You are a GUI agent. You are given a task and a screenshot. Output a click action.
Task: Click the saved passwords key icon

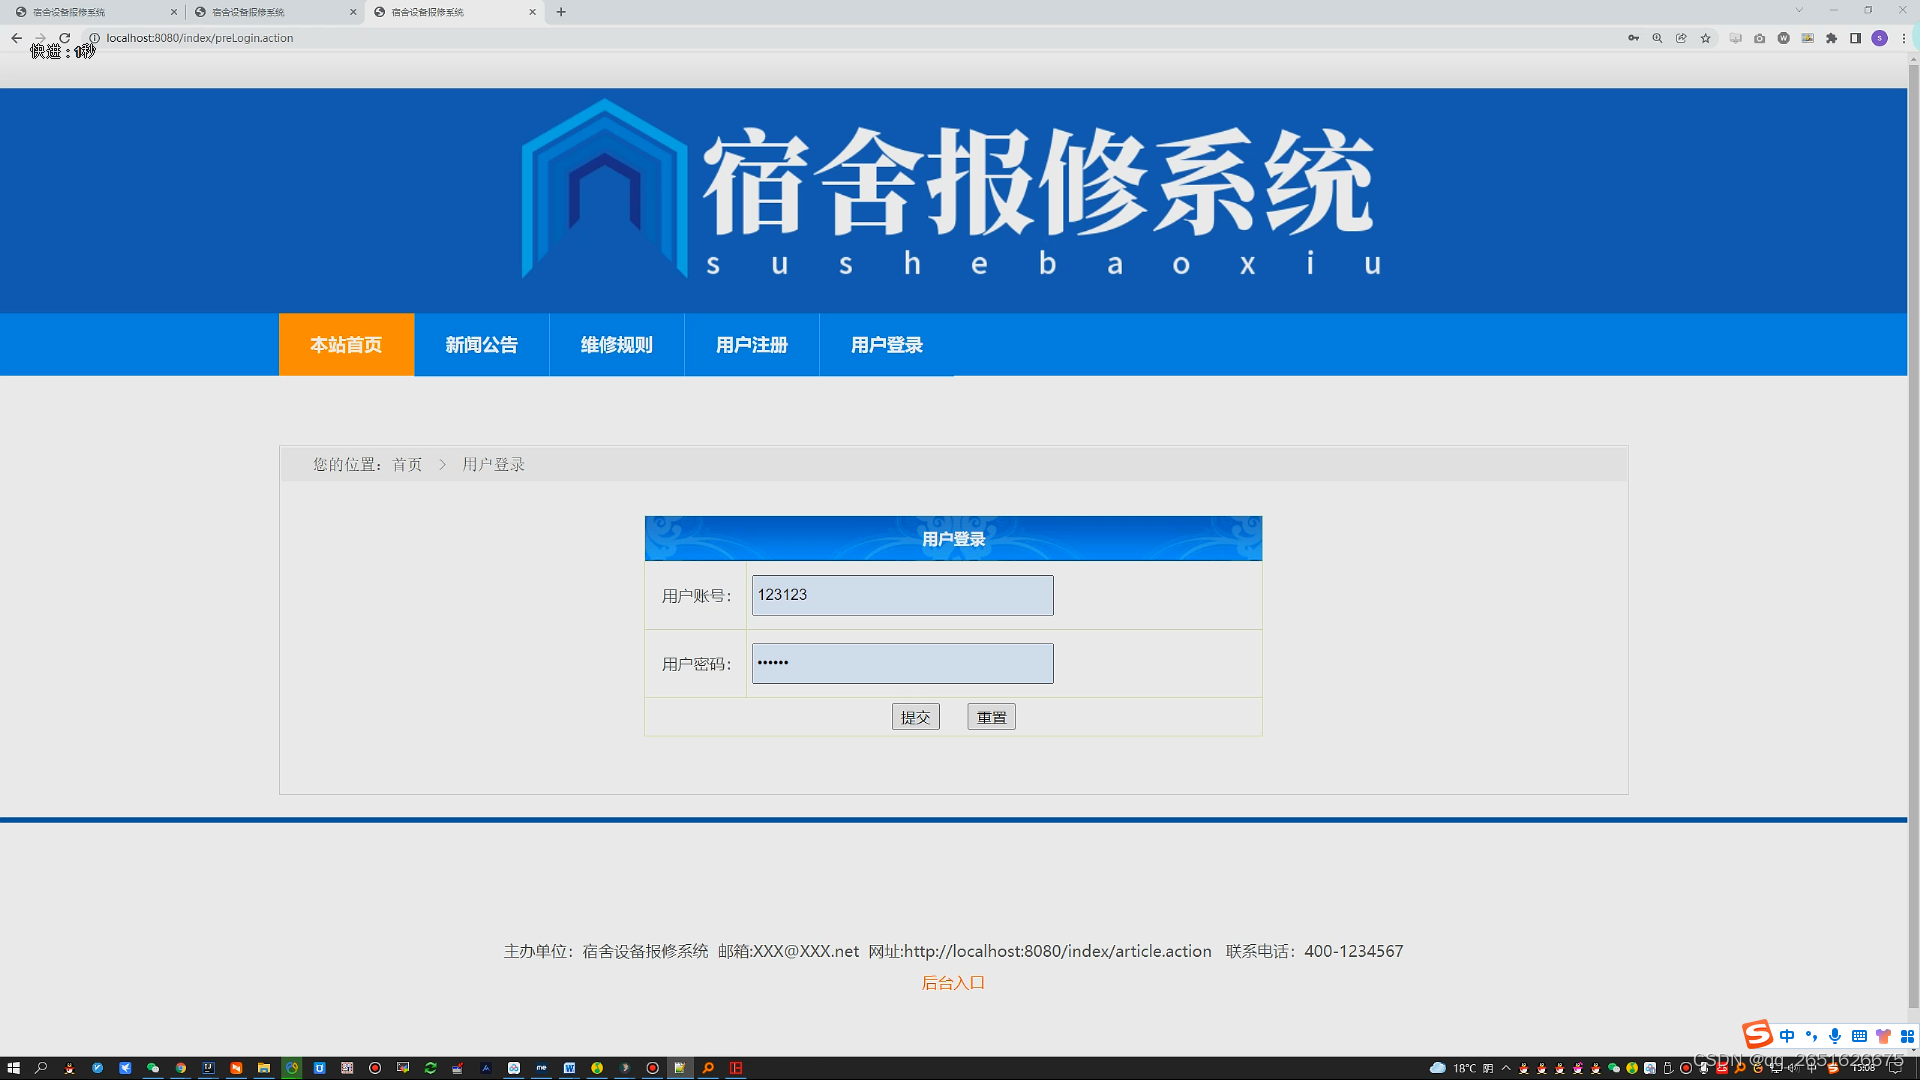[x=1633, y=38]
